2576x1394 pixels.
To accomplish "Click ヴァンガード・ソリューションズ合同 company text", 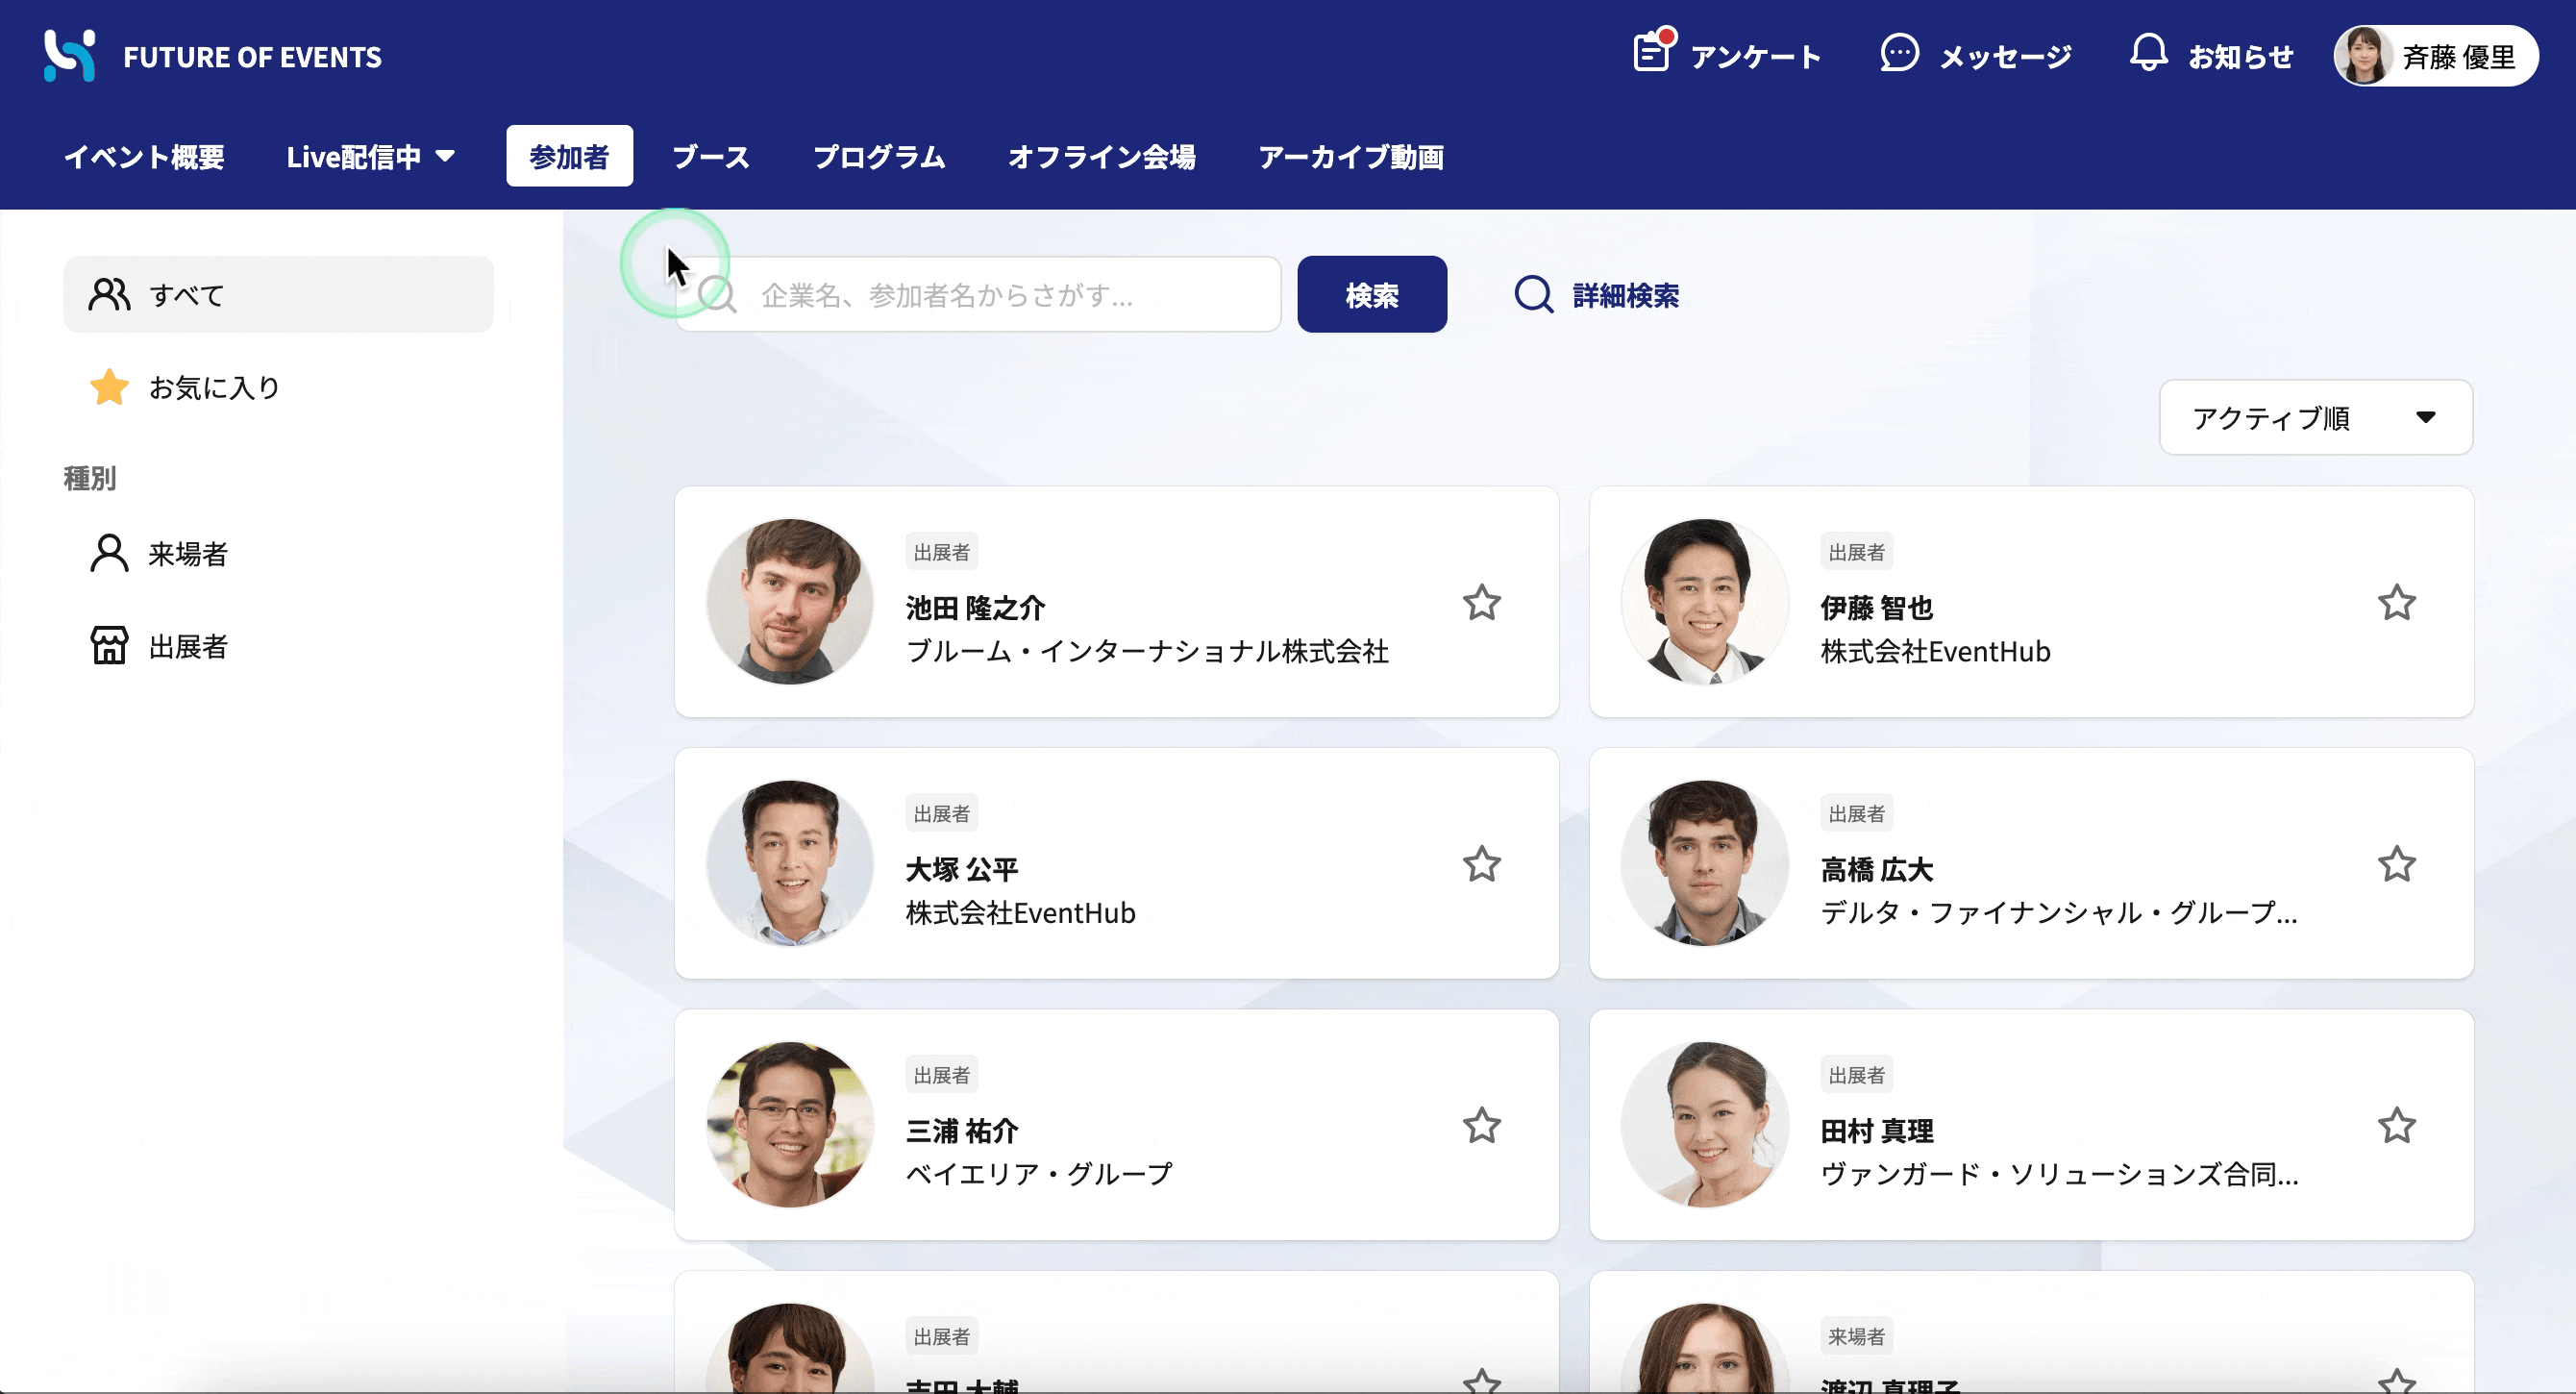I will pos(2059,1174).
